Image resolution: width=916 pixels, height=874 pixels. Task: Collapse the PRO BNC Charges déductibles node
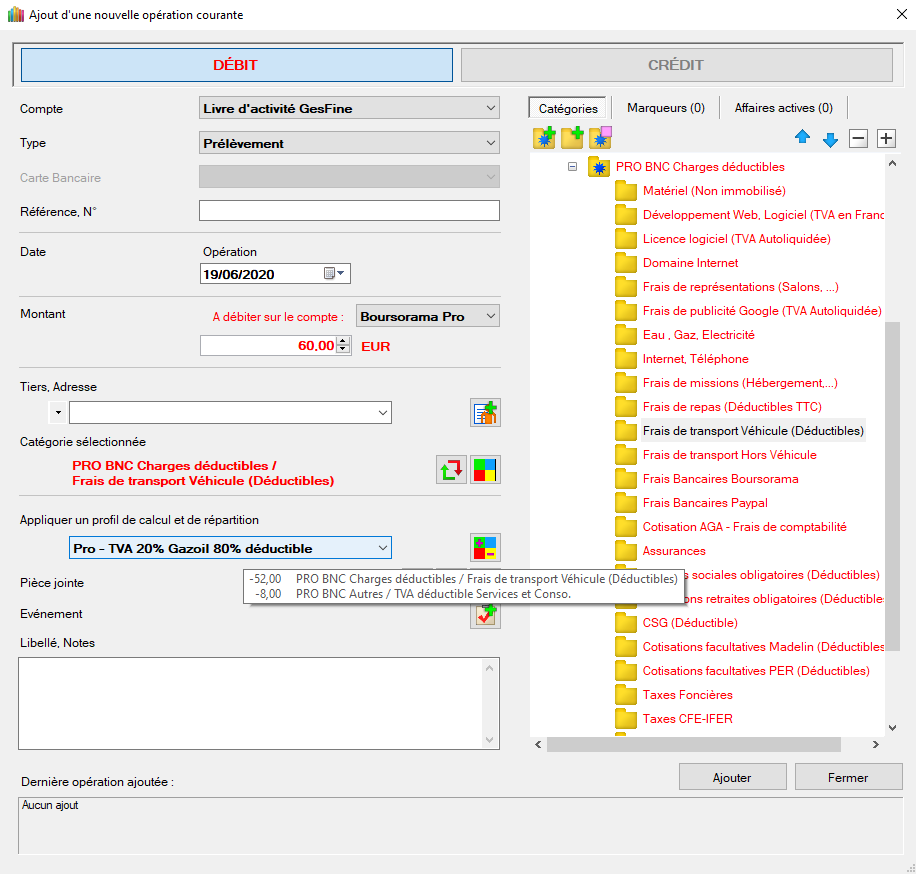tap(573, 167)
